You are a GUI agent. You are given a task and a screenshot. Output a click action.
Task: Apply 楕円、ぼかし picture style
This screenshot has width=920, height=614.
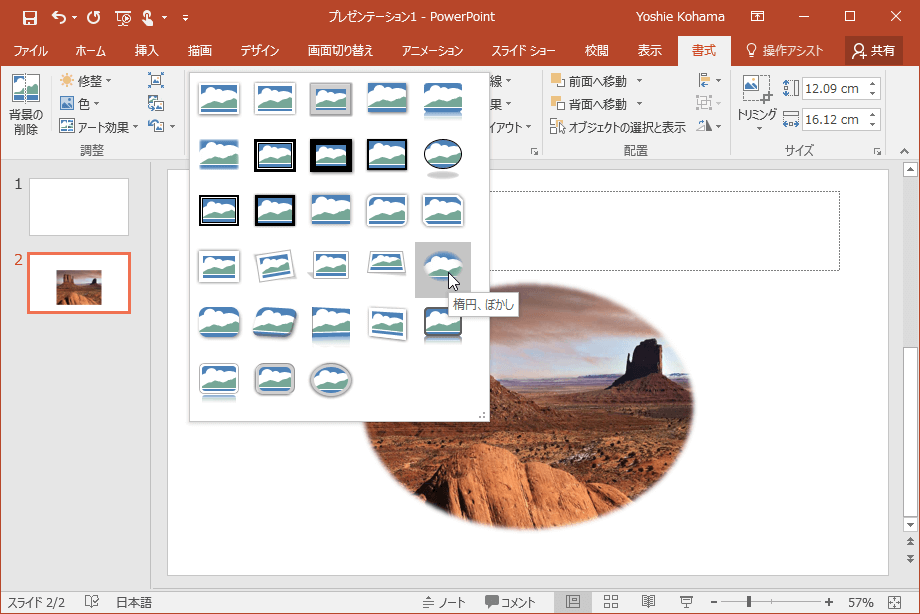pyautogui.click(x=443, y=269)
